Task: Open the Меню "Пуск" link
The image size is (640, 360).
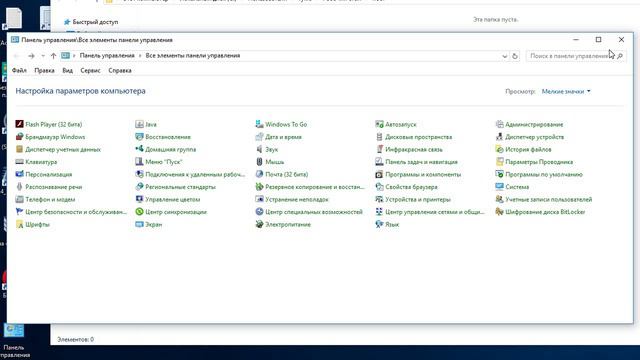Action: [x=164, y=162]
